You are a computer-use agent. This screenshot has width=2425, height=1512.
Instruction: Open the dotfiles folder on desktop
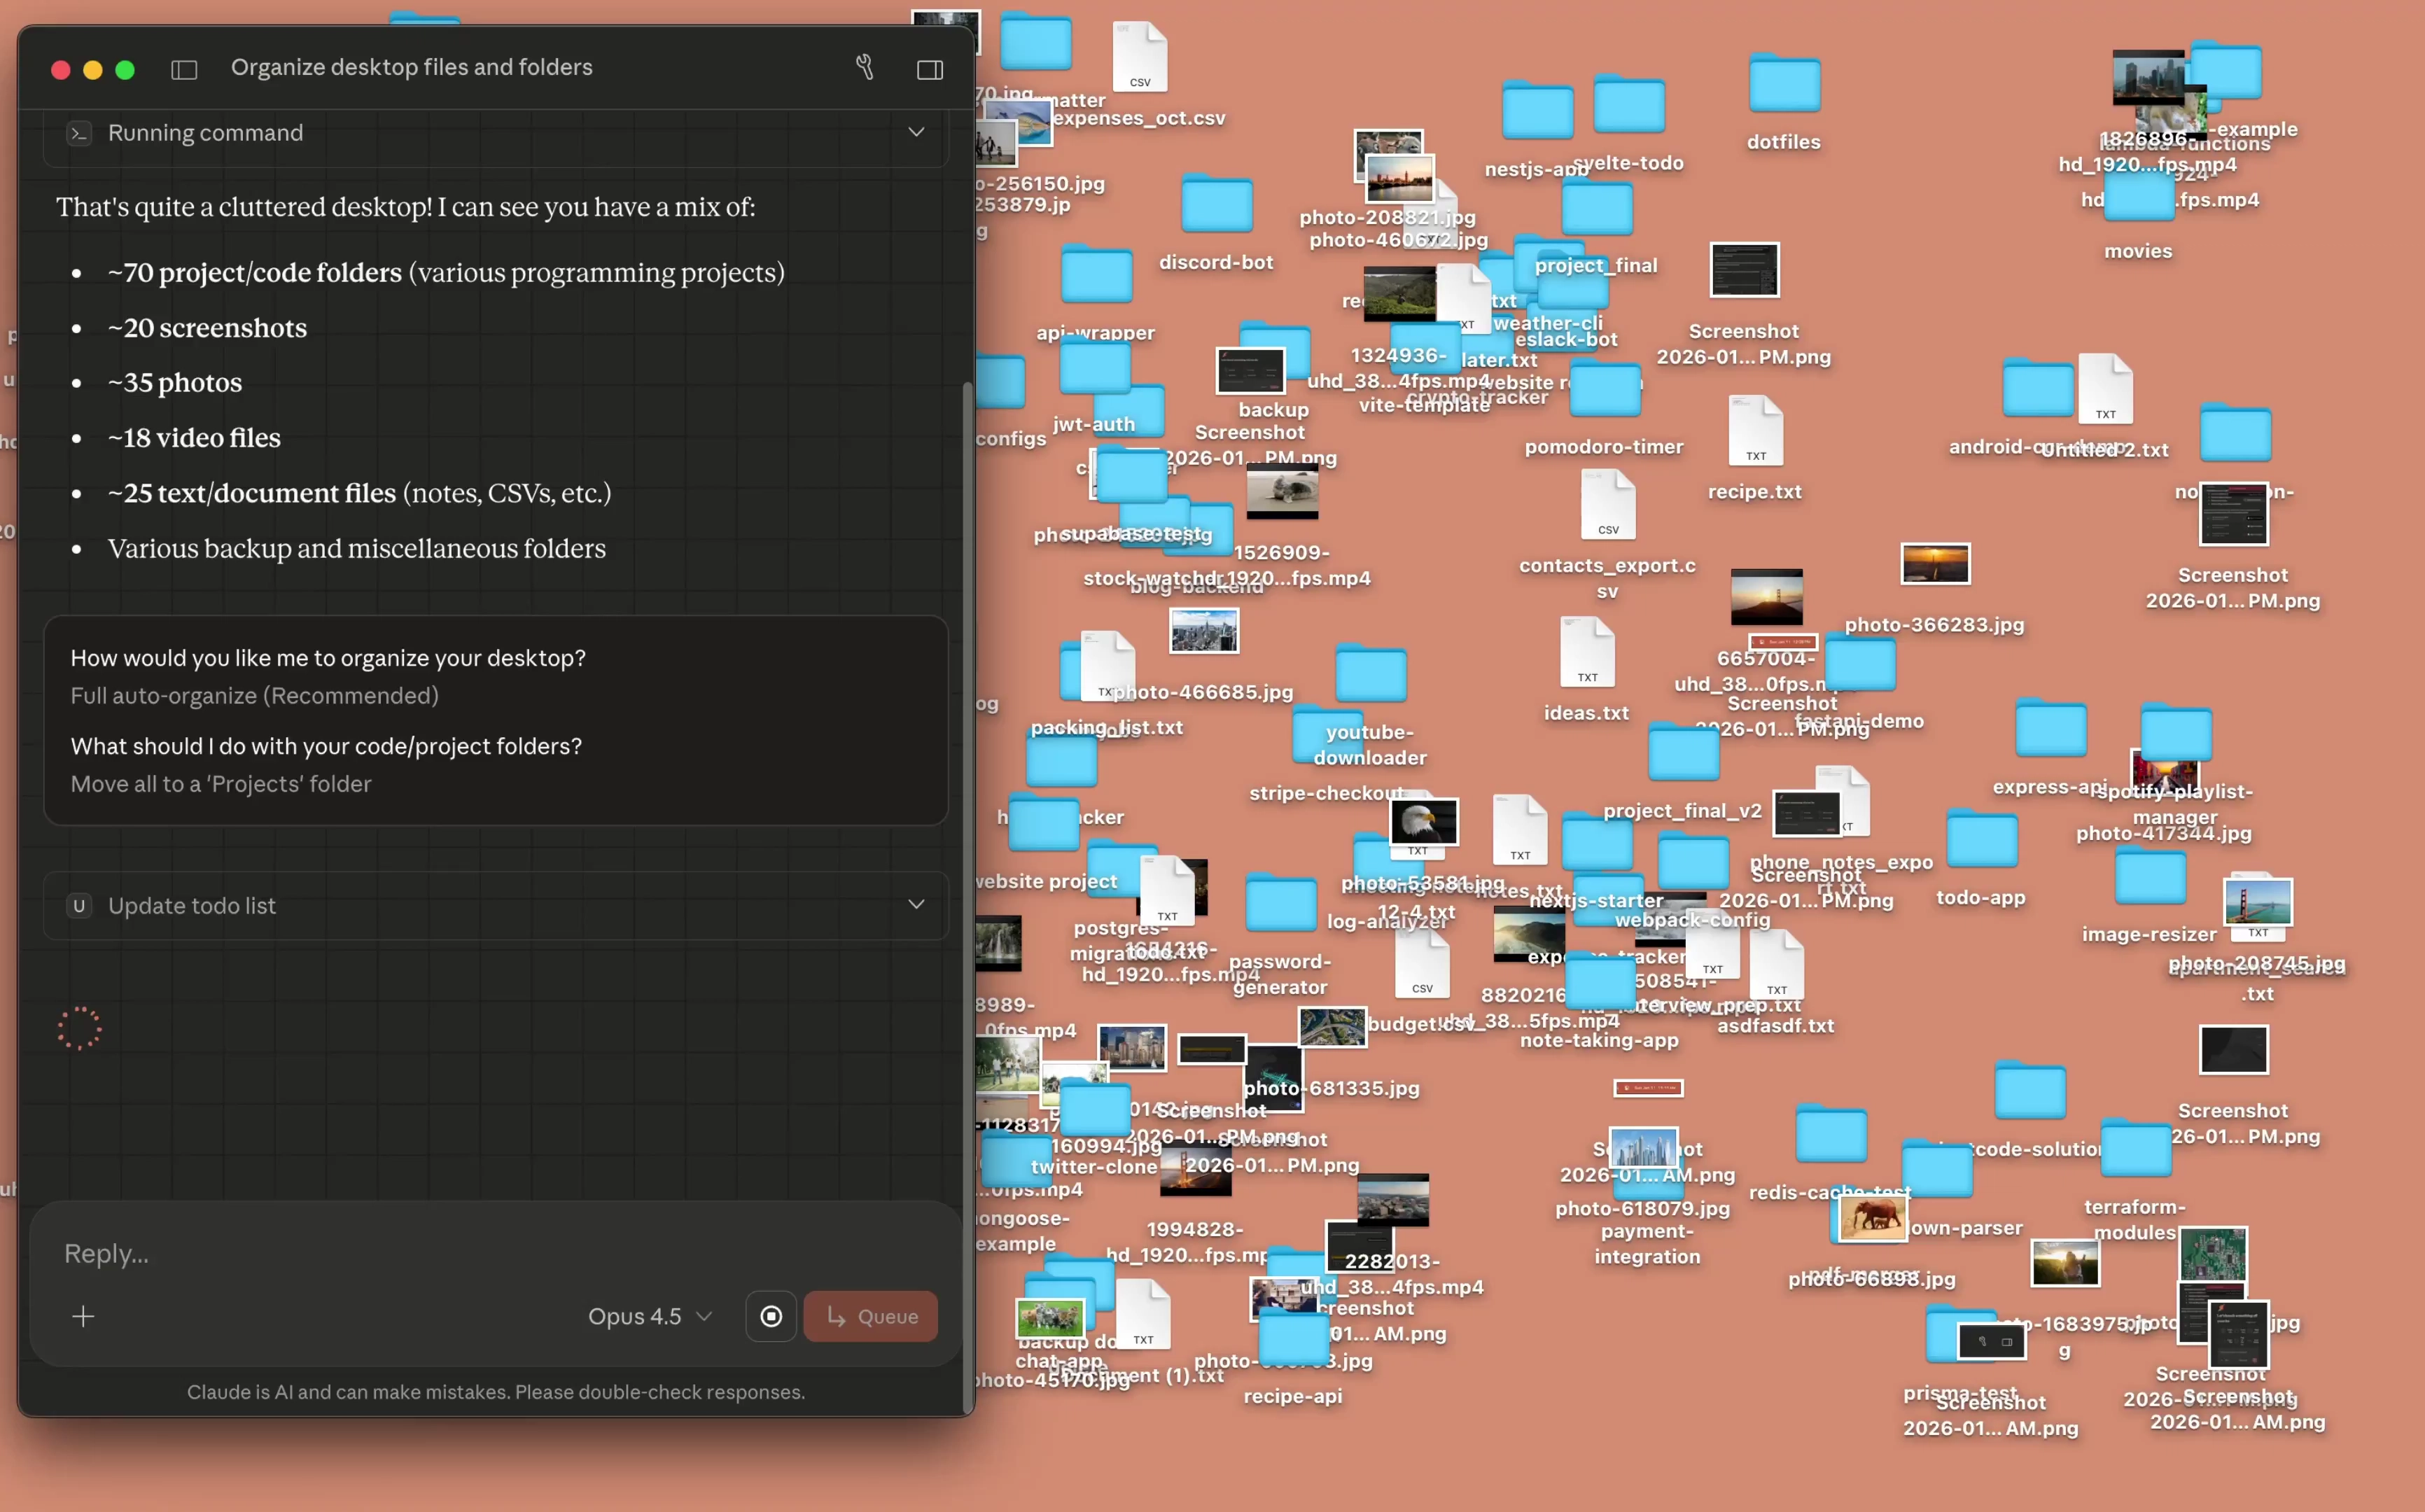[1784, 86]
